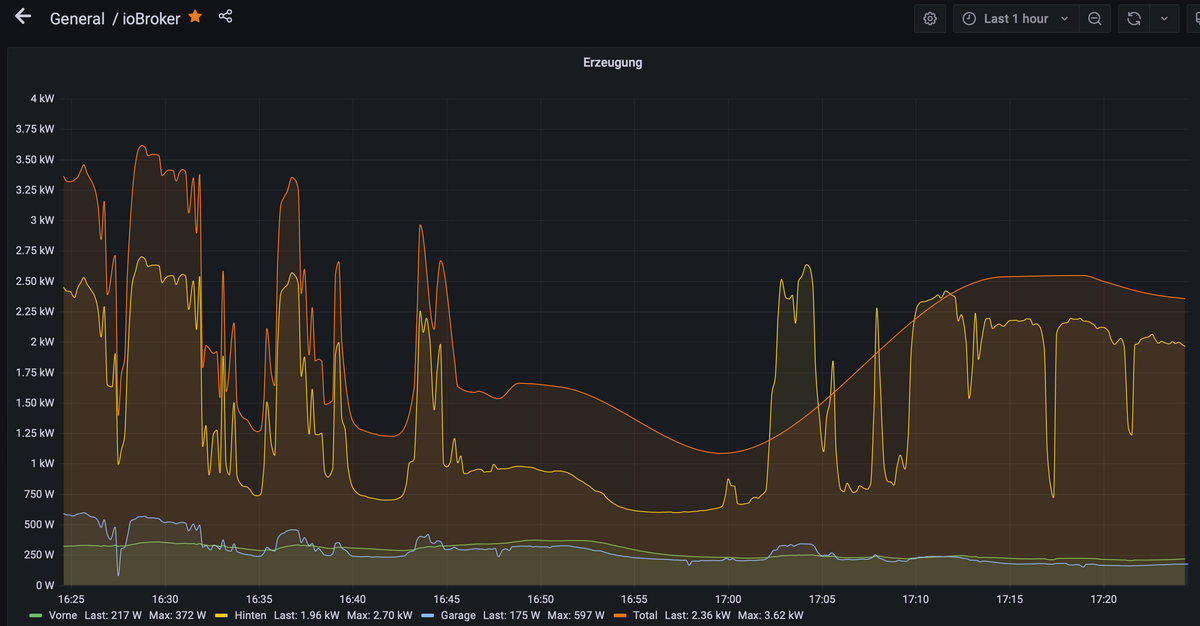Click the orange Total color swatch
The width and height of the screenshot is (1200, 626).
(621, 615)
